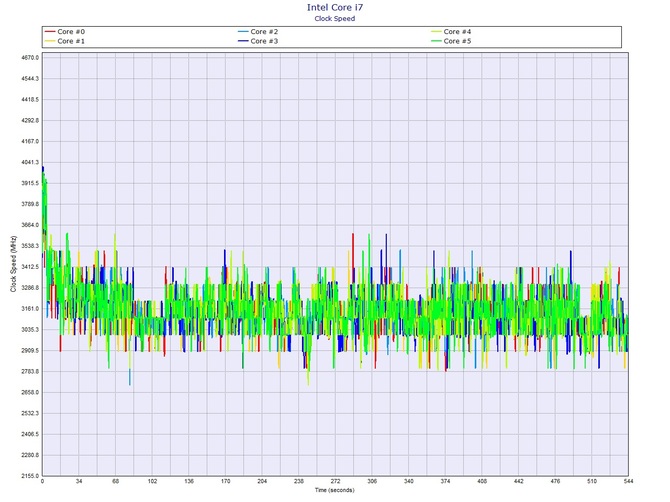Click the Clock Speed subtitle
This screenshot has height=502, width=670.
(x=335, y=18)
